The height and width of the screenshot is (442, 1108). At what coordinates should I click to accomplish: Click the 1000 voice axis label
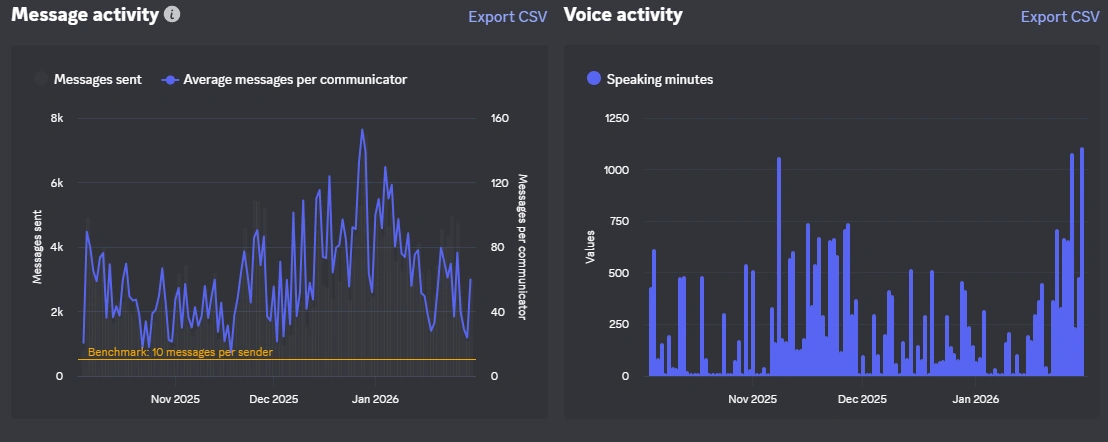(616, 169)
